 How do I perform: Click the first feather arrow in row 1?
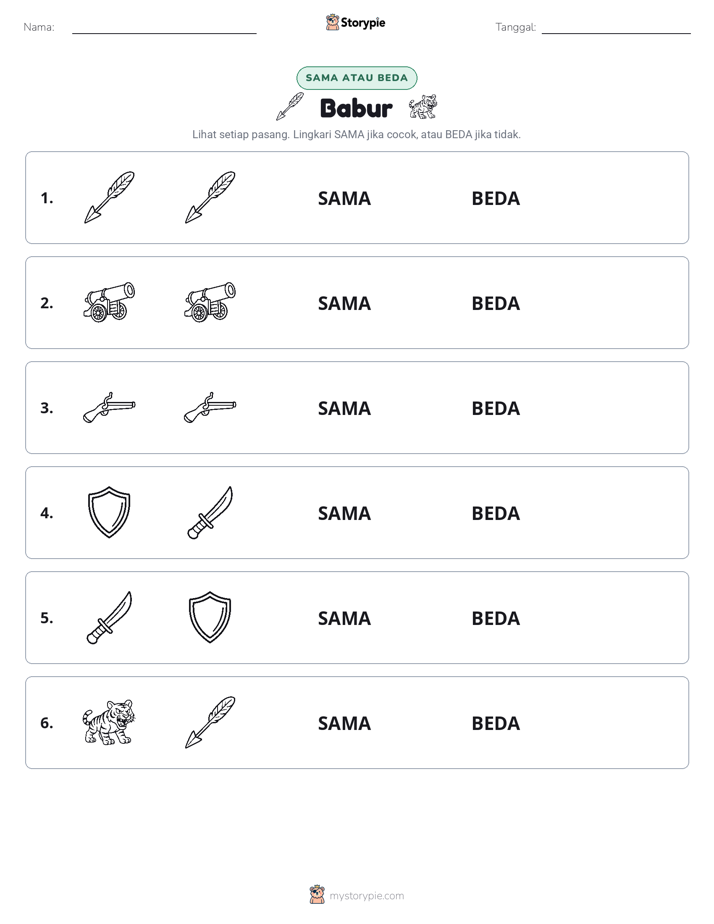(109, 197)
